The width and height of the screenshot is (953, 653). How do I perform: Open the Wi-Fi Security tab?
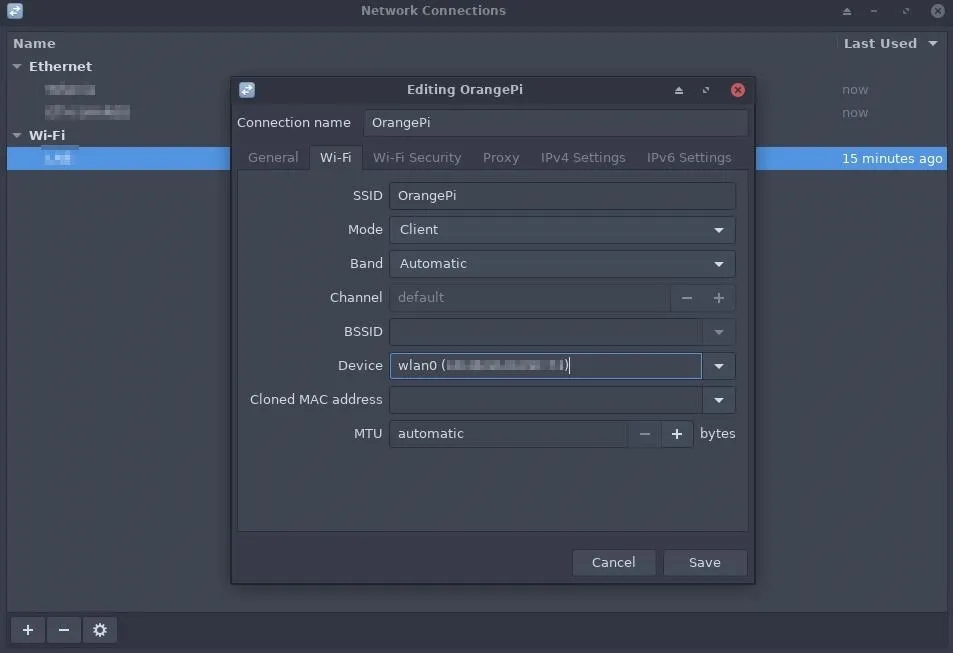click(x=417, y=157)
